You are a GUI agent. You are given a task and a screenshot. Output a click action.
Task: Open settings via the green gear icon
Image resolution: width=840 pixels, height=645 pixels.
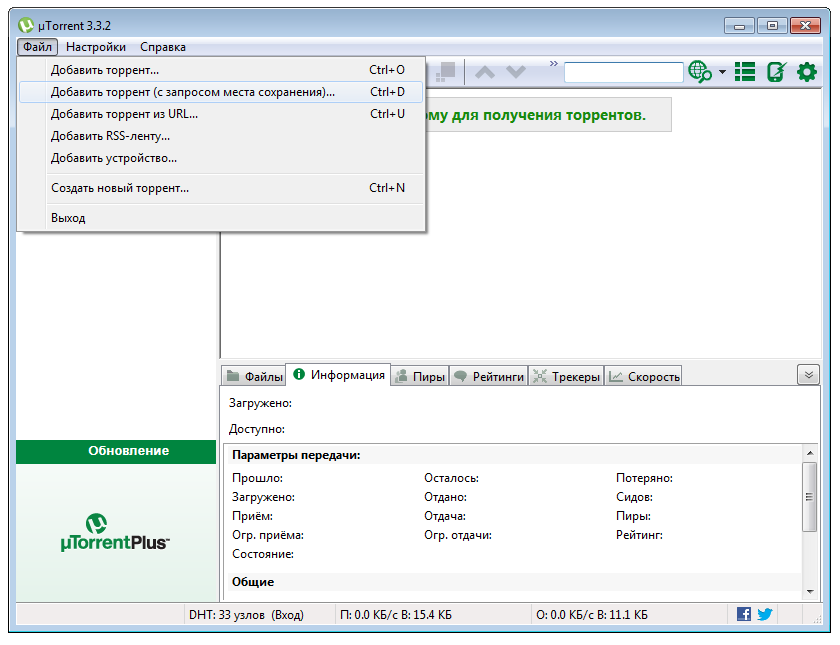pos(806,72)
